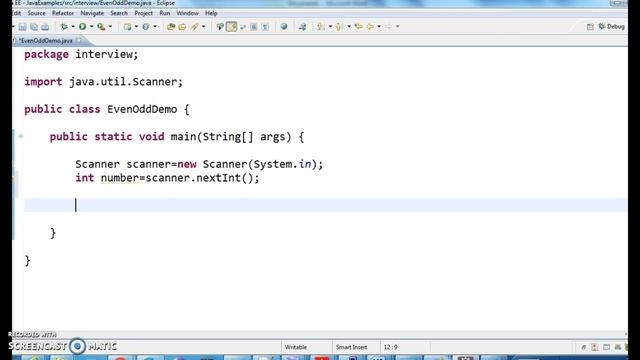Open the Navigate menu
Image resolution: width=640 pixels, height=360 pixels.
coord(92,13)
